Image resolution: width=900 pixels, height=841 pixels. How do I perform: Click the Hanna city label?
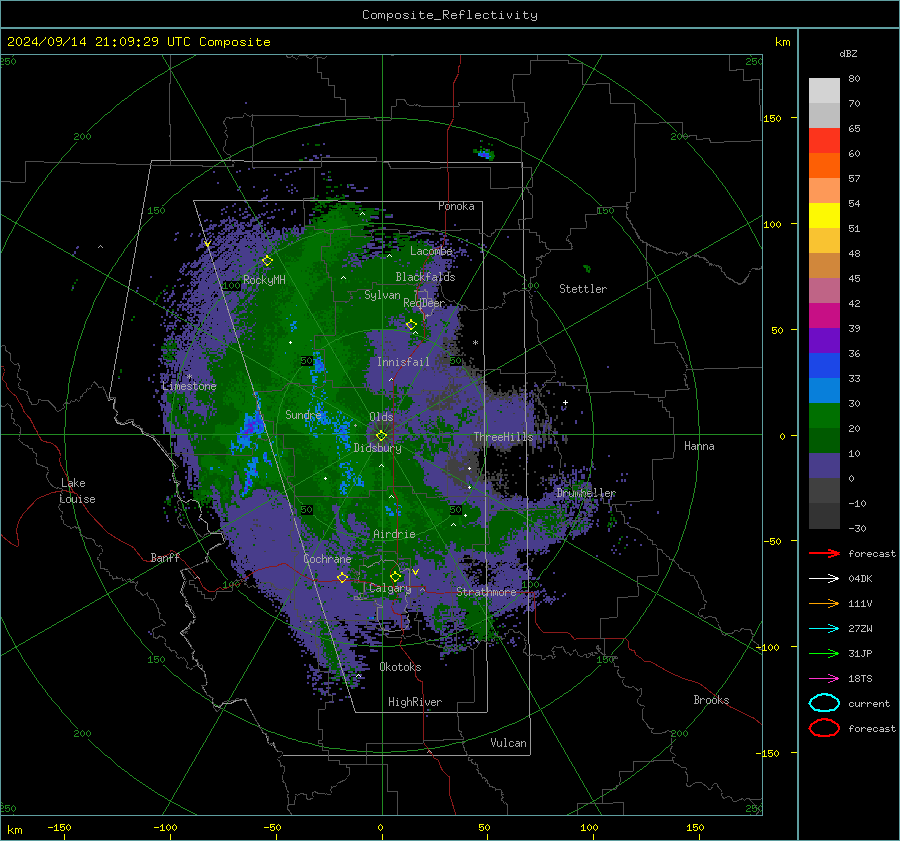[x=699, y=446]
